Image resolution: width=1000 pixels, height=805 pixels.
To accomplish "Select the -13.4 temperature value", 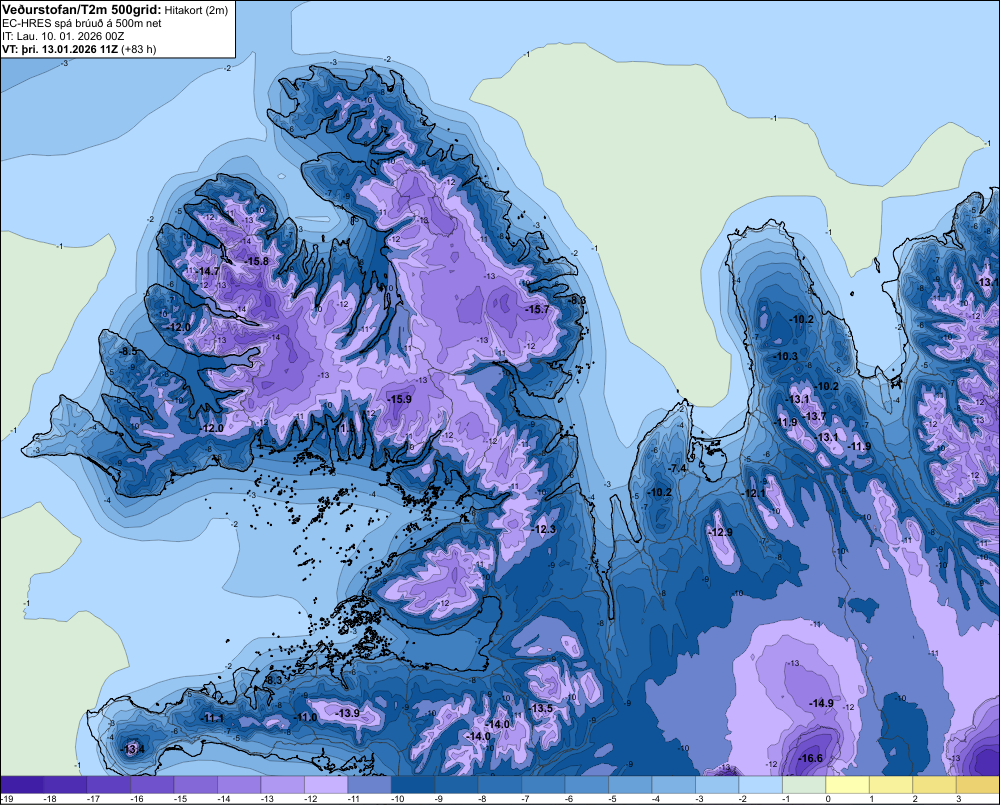I will [133, 750].
